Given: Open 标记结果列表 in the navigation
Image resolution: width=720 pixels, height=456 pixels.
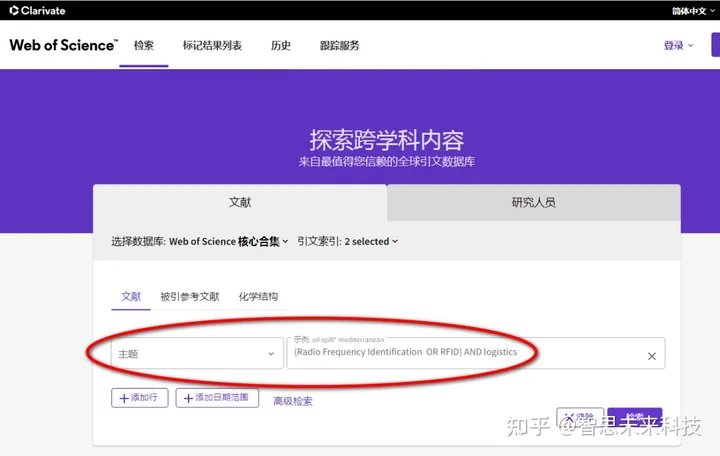Looking at the screenshot, I should coord(212,45).
